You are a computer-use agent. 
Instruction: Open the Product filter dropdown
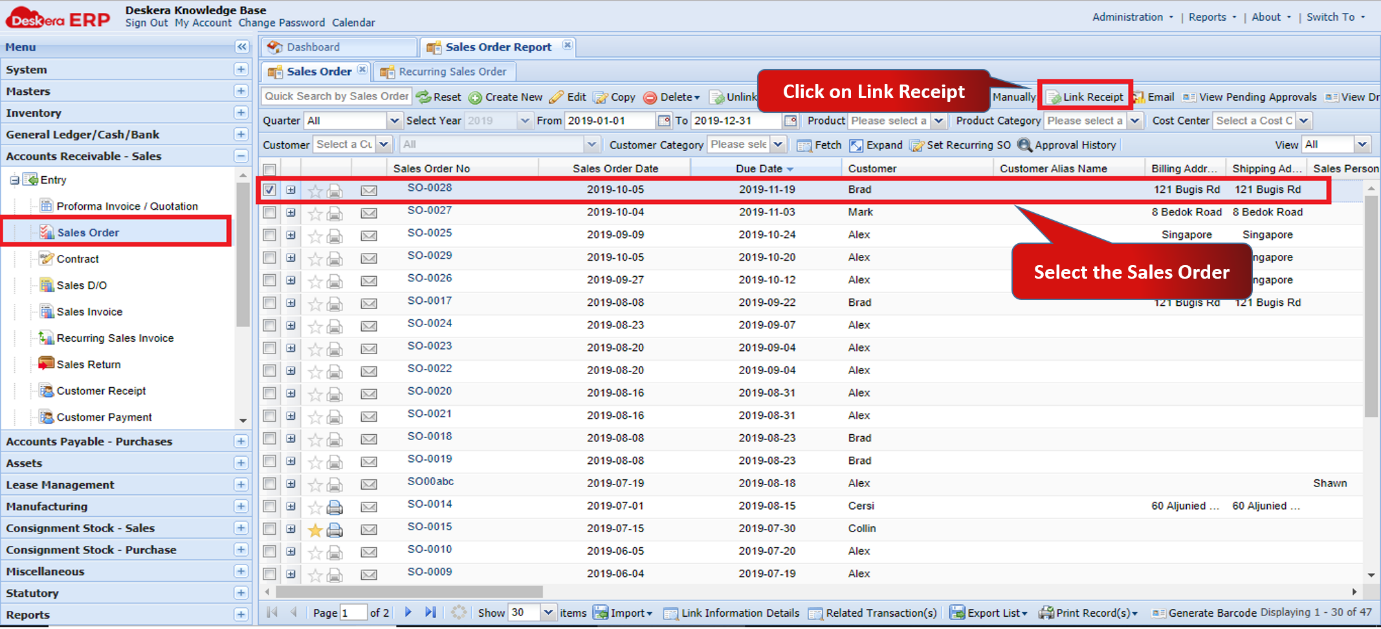coord(938,121)
